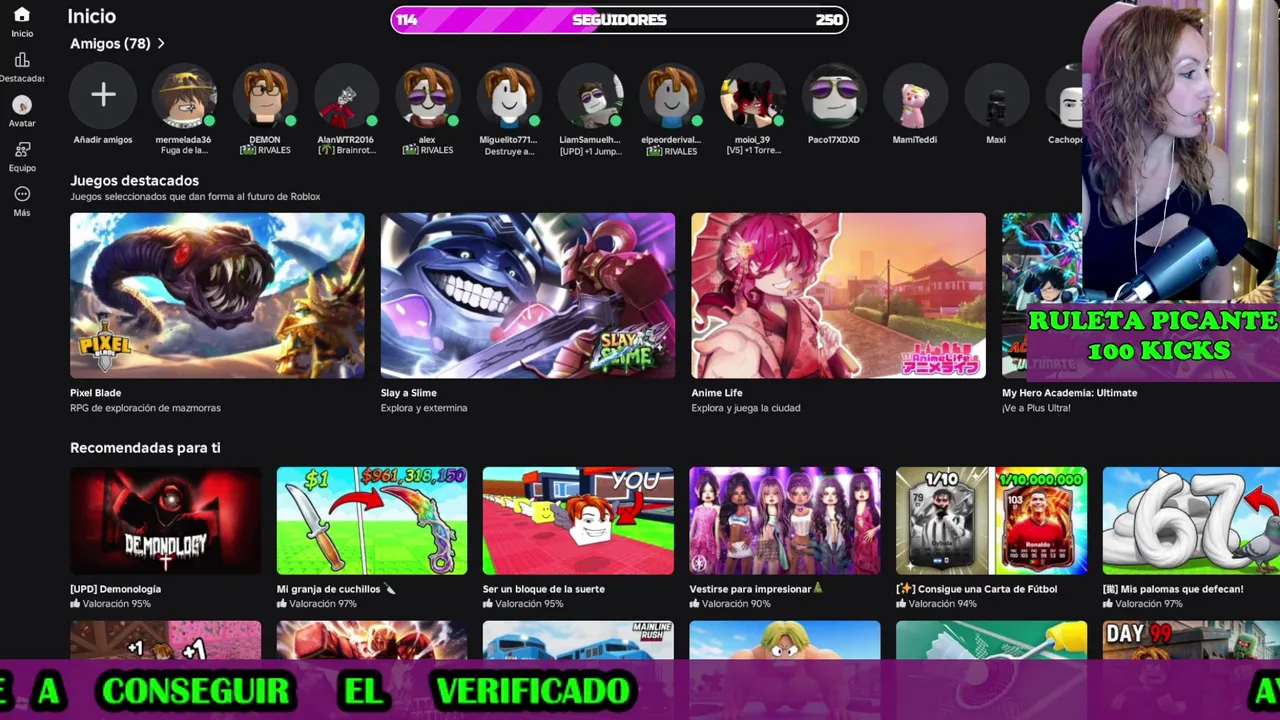
Task: Open the Pixel Blade featured game thumbnail
Action: [x=217, y=295]
